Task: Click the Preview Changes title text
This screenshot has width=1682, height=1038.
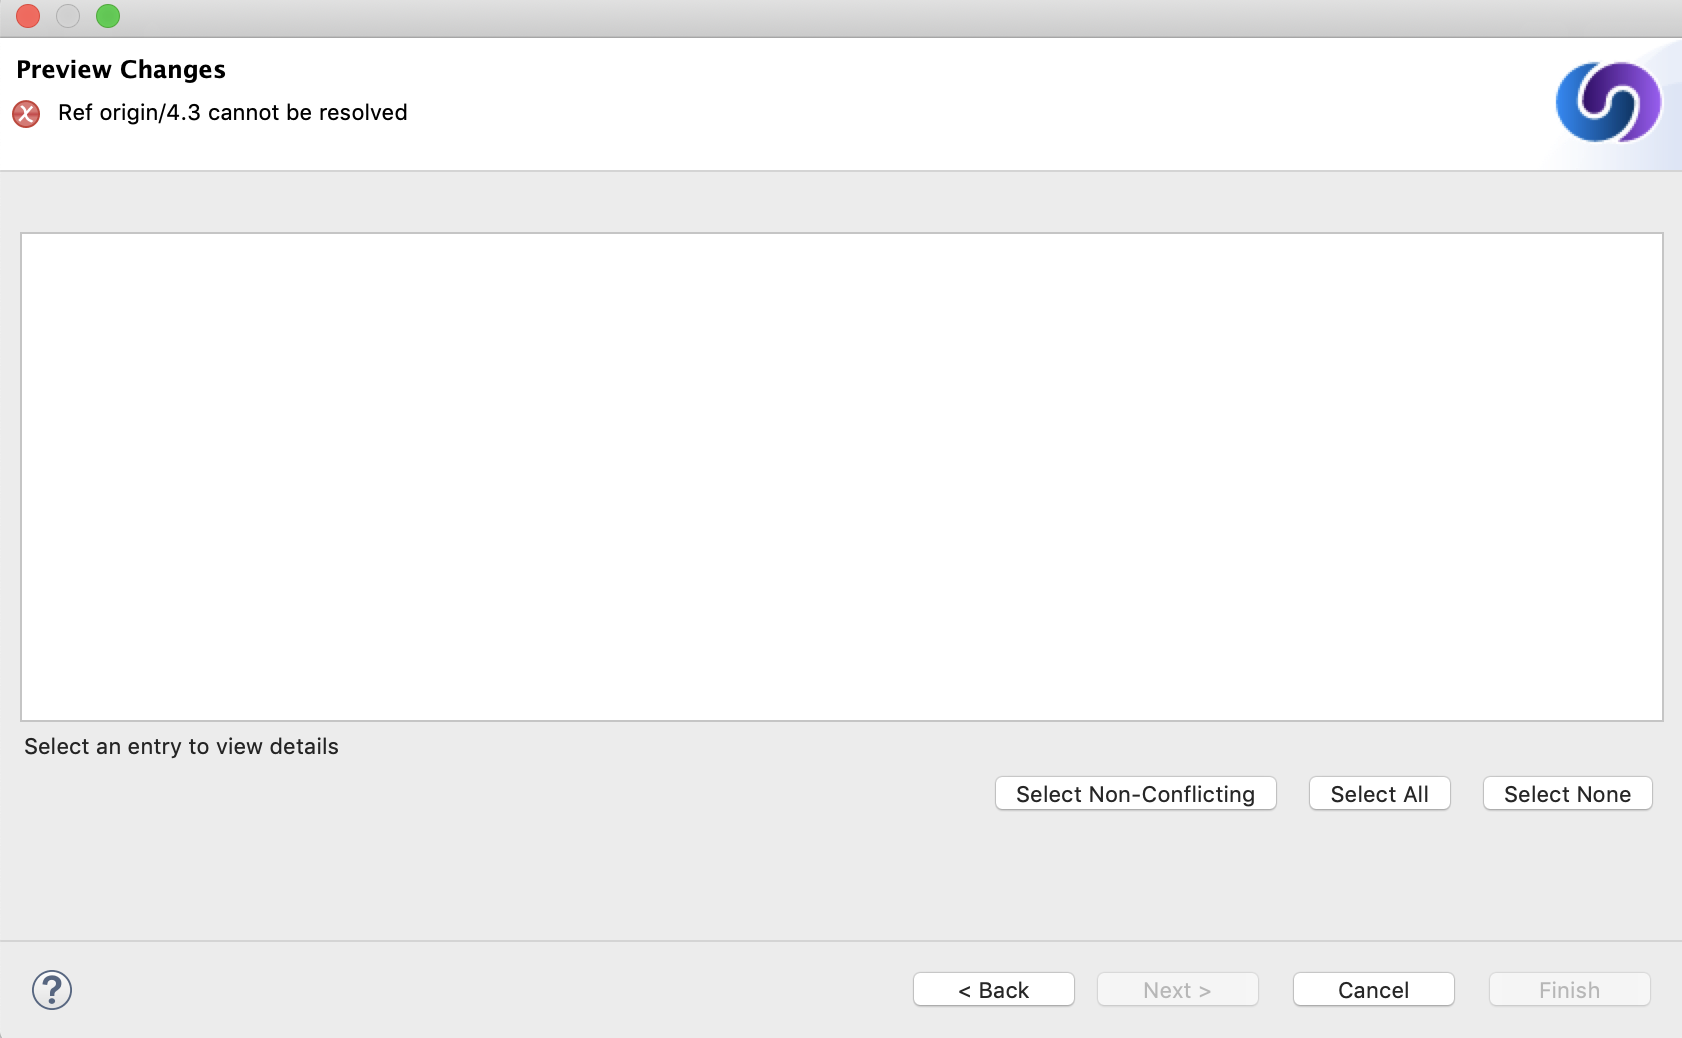Action: point(120,69)
